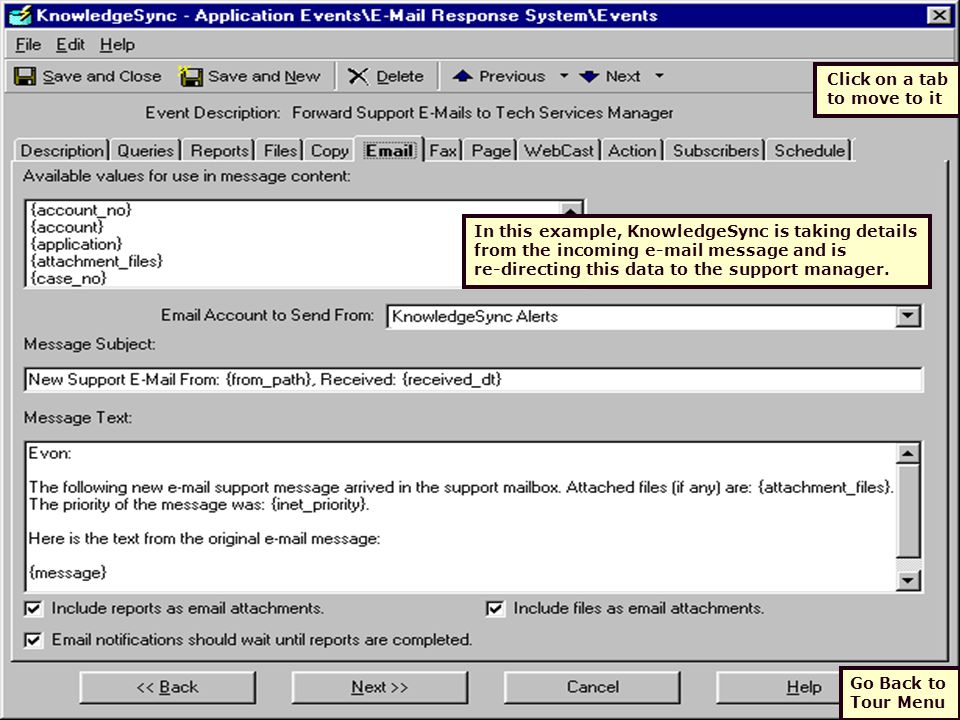Select the Email tab
960x720 pixels.
(x=389, y=150)
